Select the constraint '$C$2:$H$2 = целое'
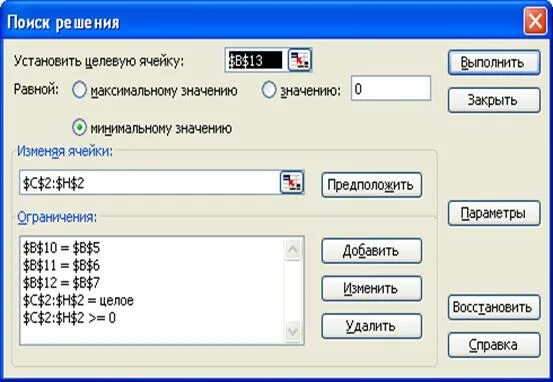The height and width of the screenshot is (382, 553). pyautogui.click(x=78, y=301)
